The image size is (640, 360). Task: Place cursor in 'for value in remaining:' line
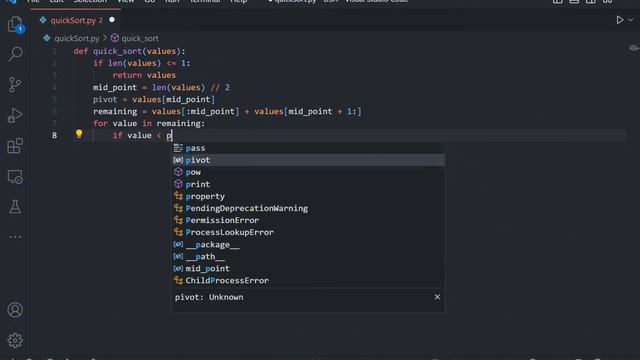[149, 123]
